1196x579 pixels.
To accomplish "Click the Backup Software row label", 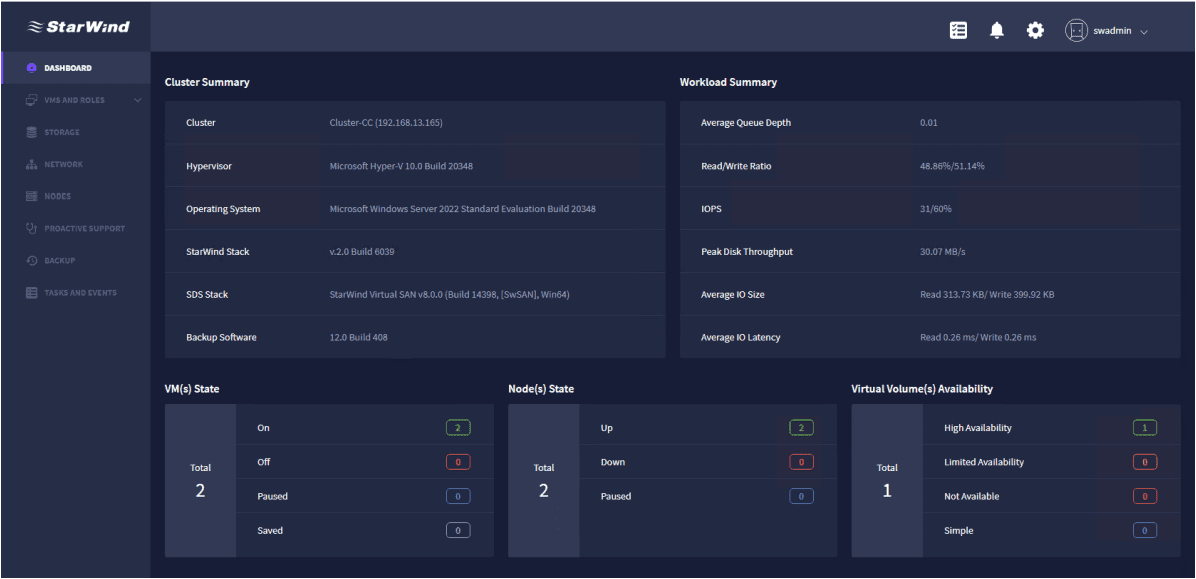I will 221,337.
